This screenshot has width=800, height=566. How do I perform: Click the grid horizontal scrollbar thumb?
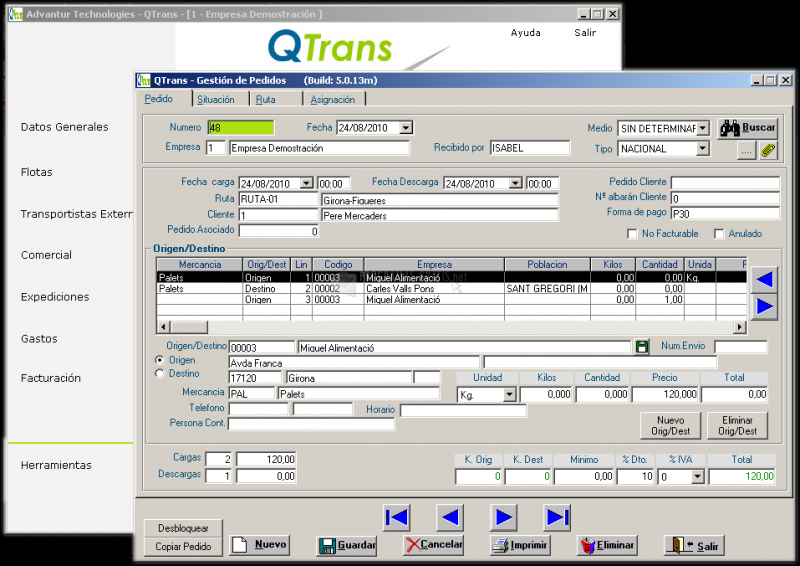(189, 327)
